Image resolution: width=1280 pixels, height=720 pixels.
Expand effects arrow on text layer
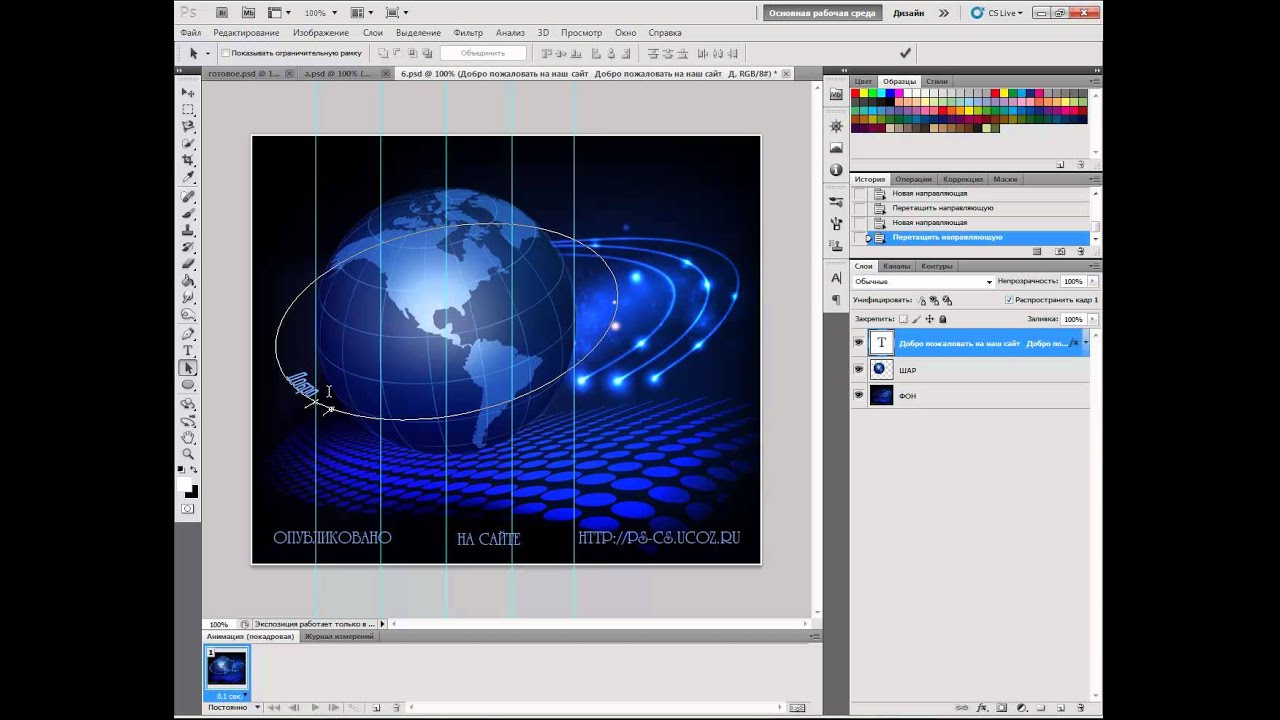click(1086, 343)
